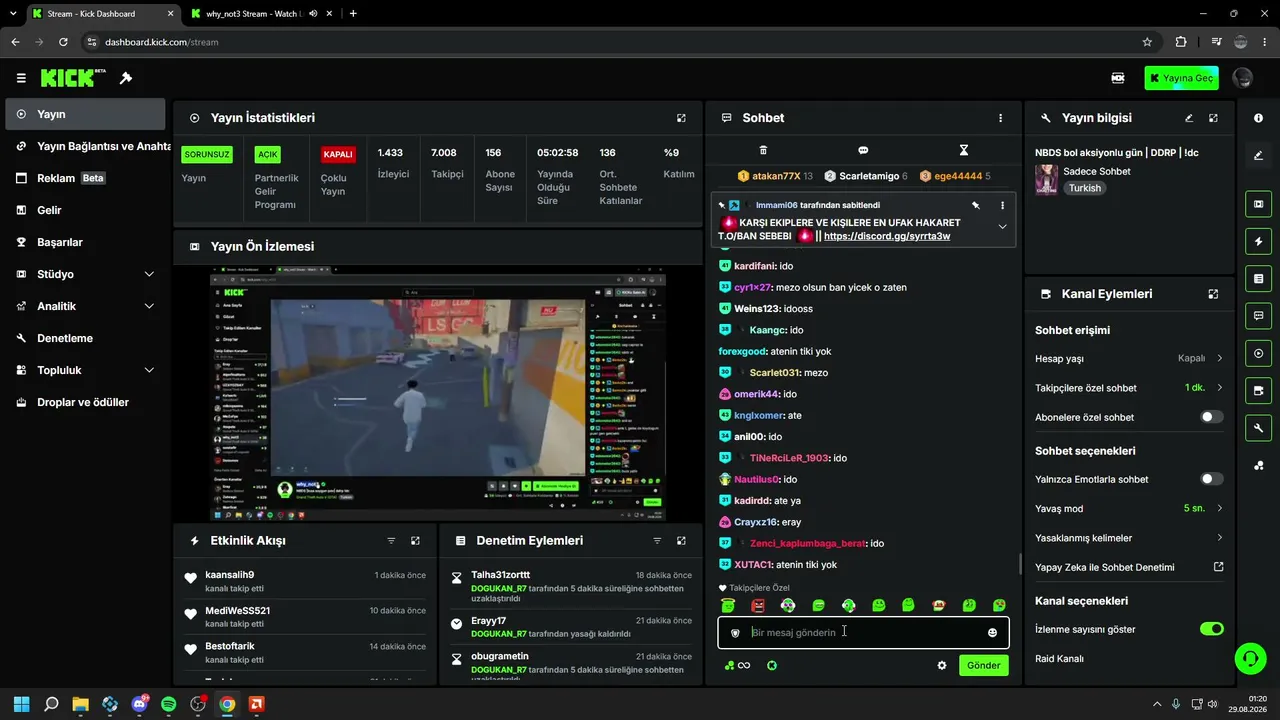Open the discord.gg/syrrta3w link

click(x=887, y=237)
